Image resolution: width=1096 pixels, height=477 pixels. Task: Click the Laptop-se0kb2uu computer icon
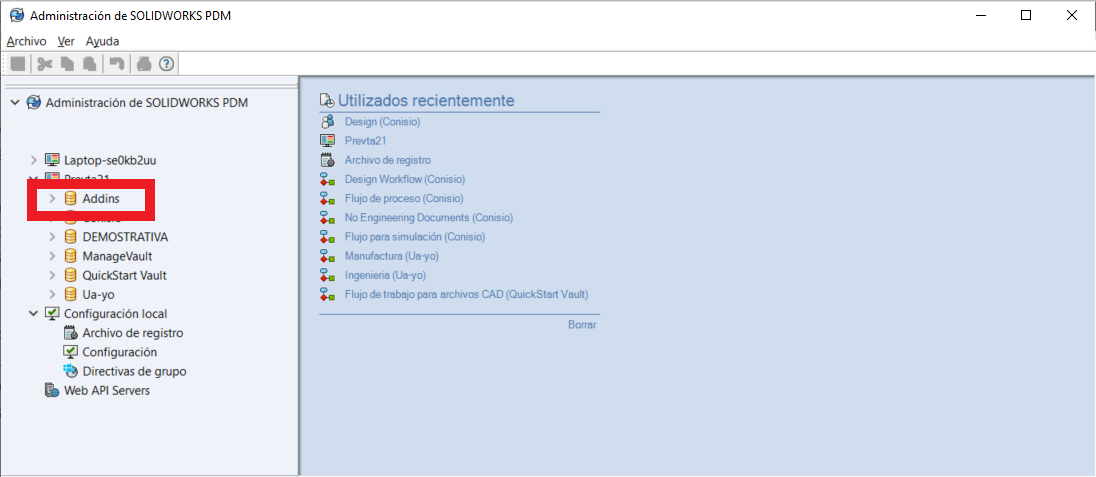(52, 159)
